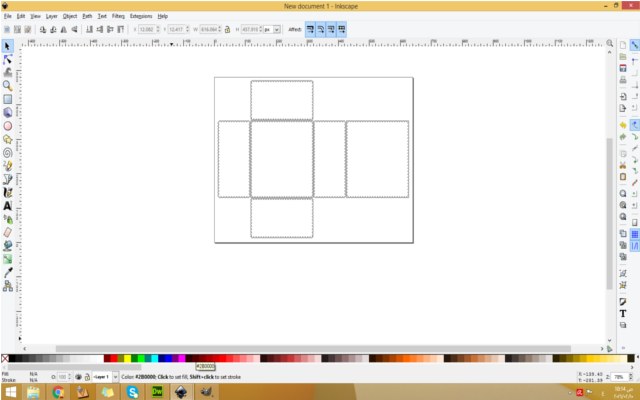This screenshot has width=640, height=400.
Task: Click the Raise to top icon
Action: coord(121,29)
